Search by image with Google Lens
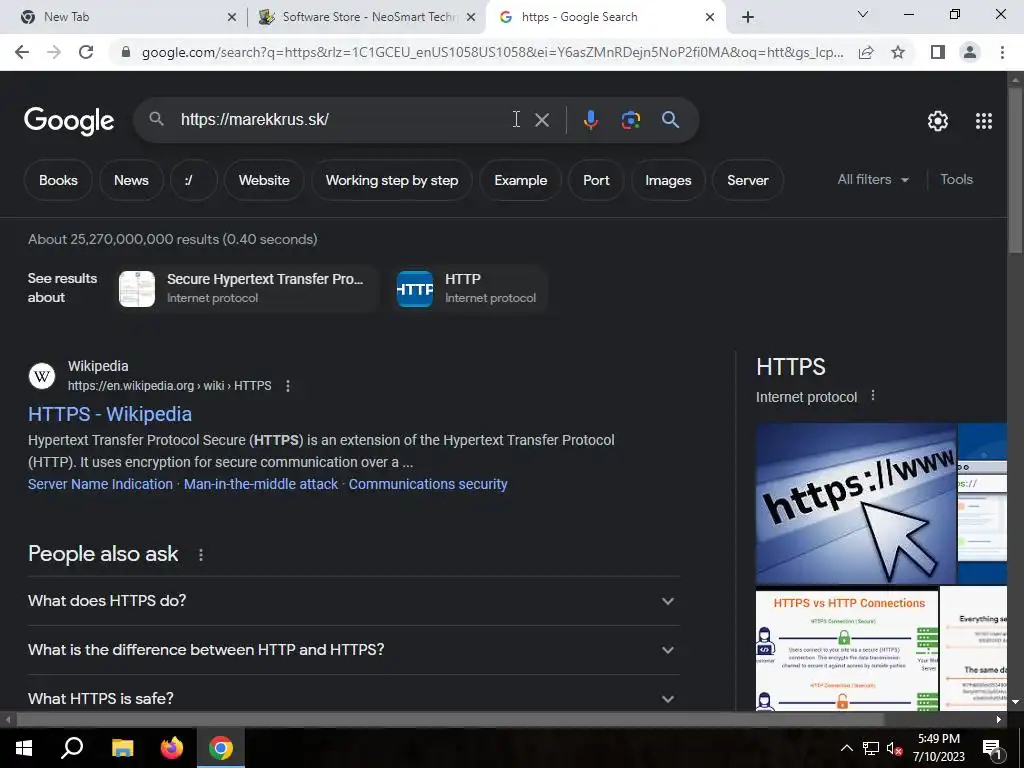The height and width of the screenshot is (768, 1024). [x=630, y=120]
